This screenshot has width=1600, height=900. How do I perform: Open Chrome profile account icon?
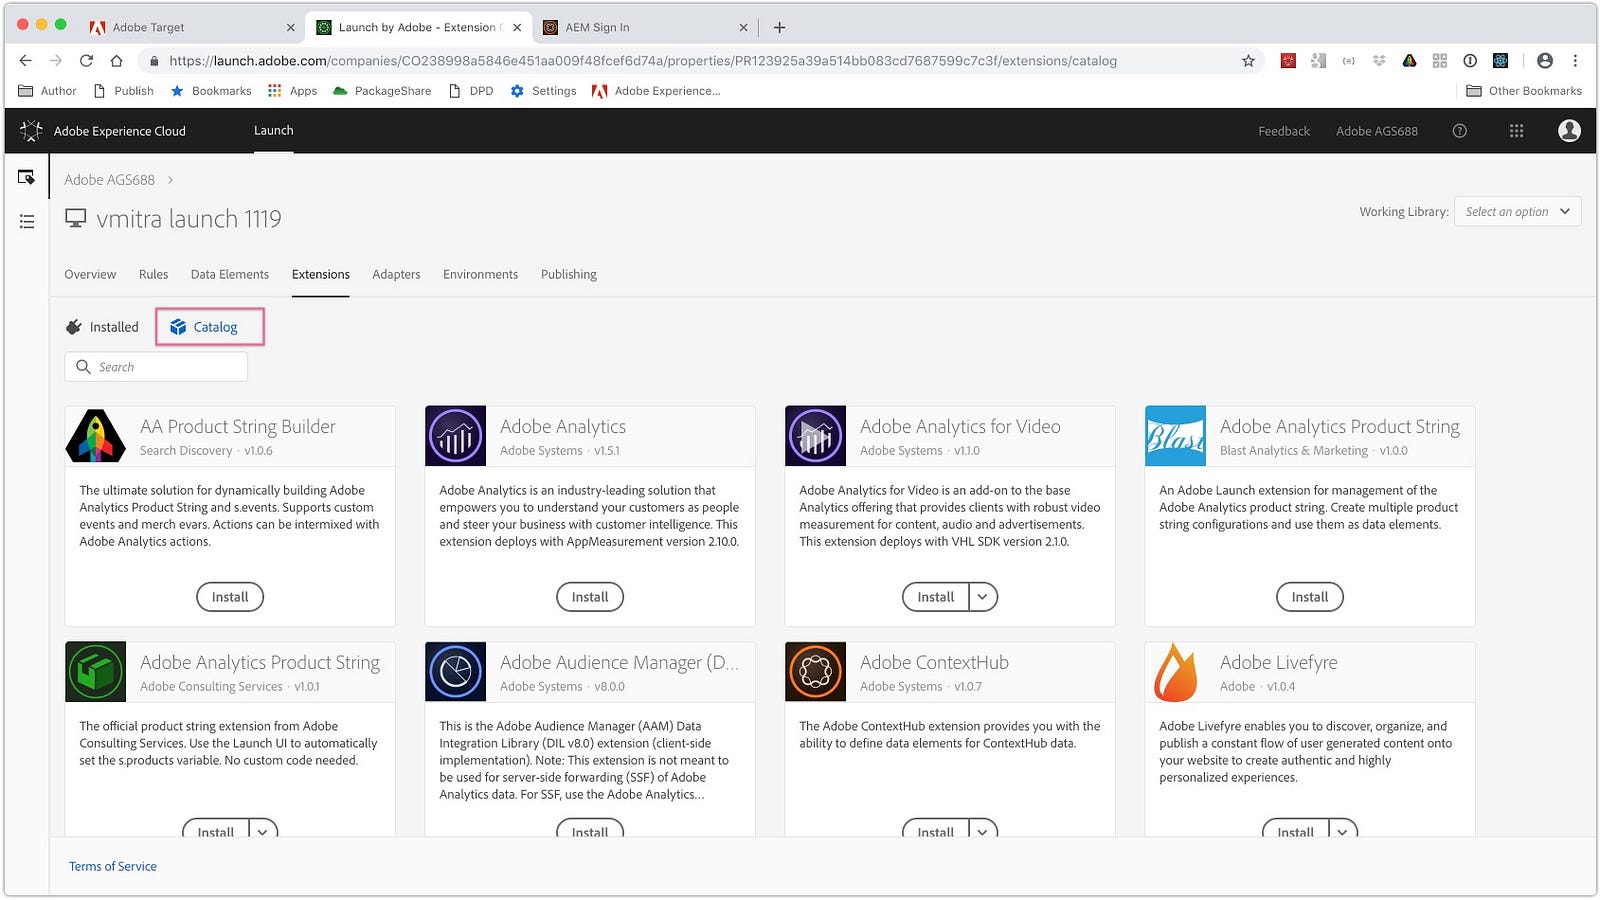click(1545, 61)
